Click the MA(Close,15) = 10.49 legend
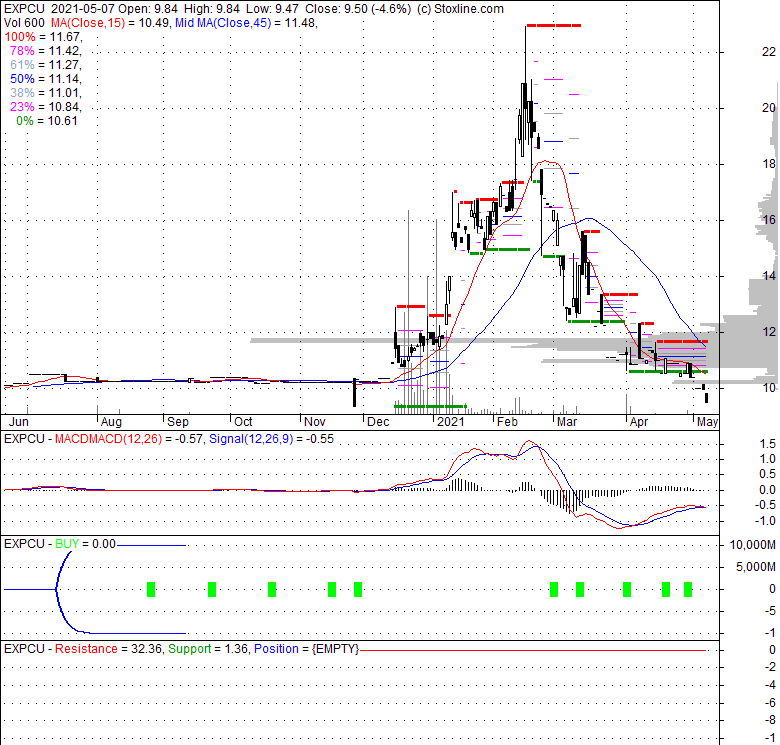Screen dimensions: 780x745 110,23
